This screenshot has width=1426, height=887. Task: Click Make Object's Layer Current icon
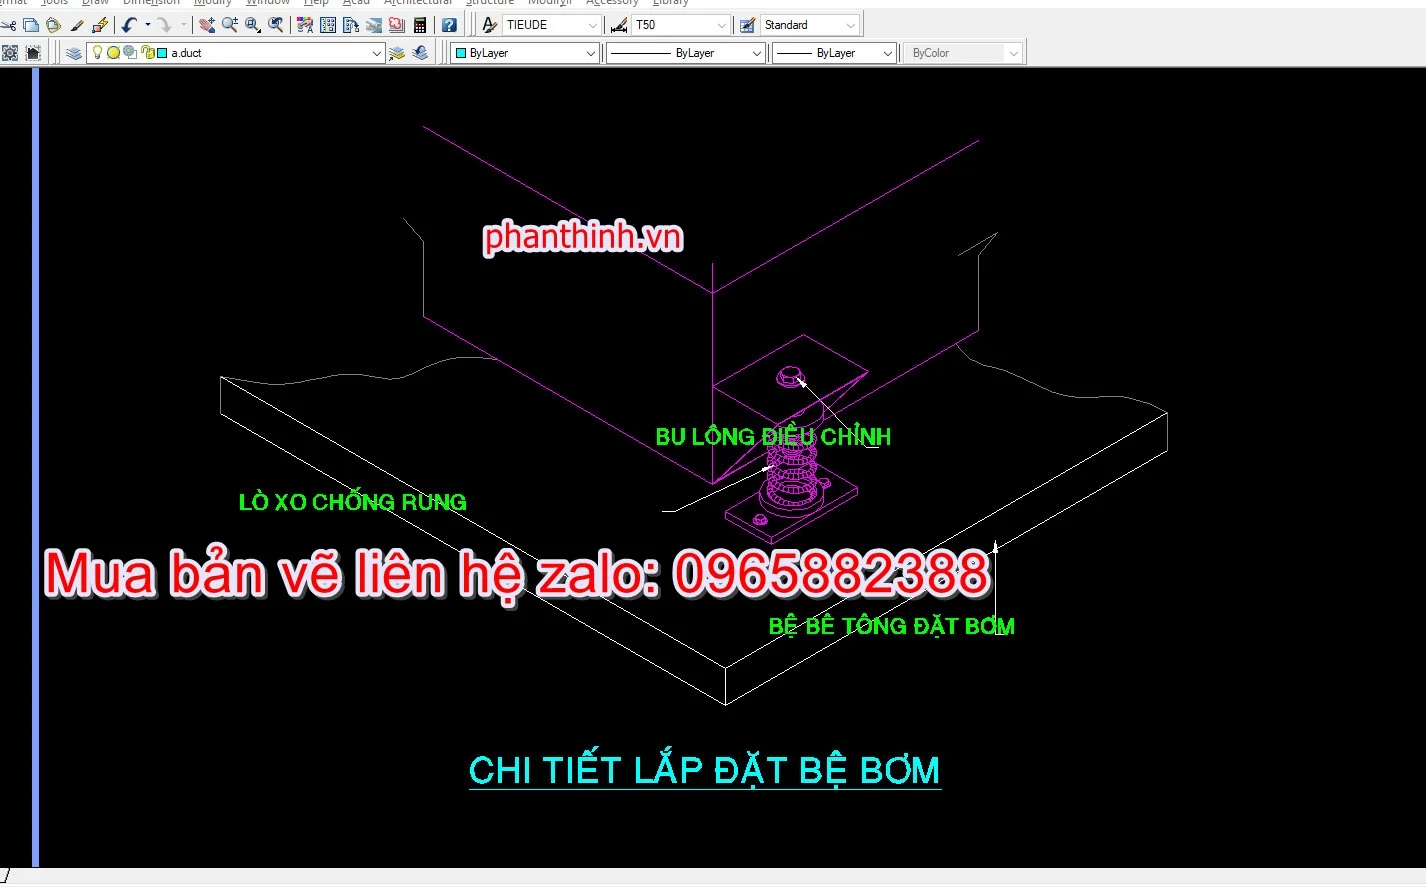(397, 53)
